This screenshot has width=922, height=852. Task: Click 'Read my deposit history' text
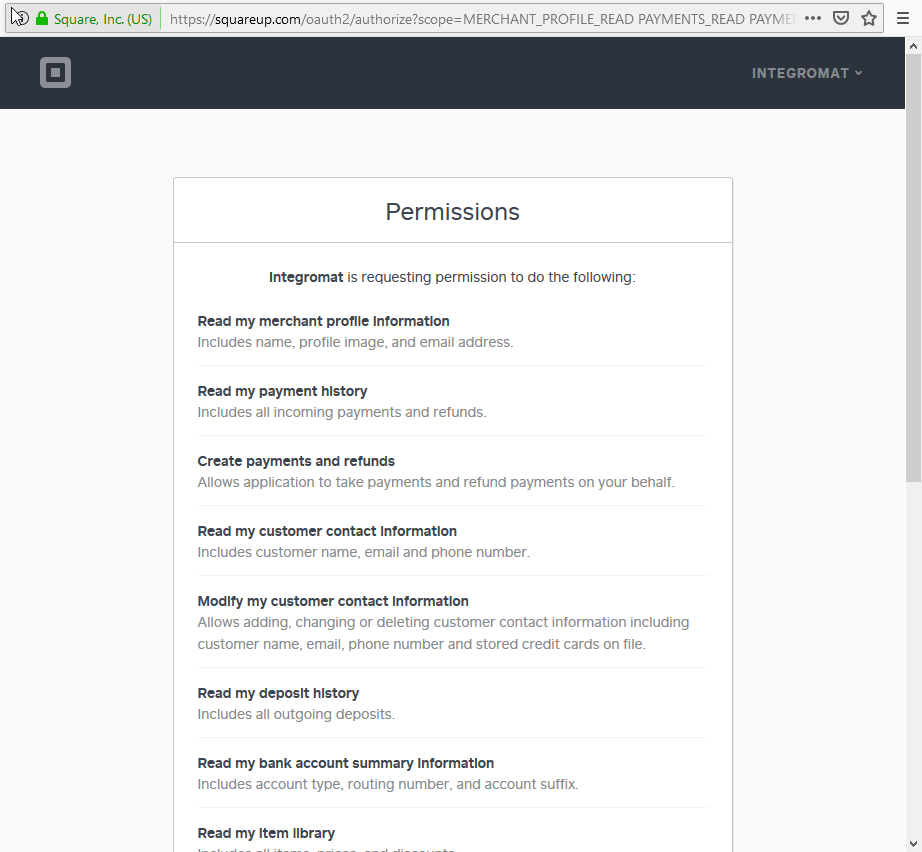(278, 693)
